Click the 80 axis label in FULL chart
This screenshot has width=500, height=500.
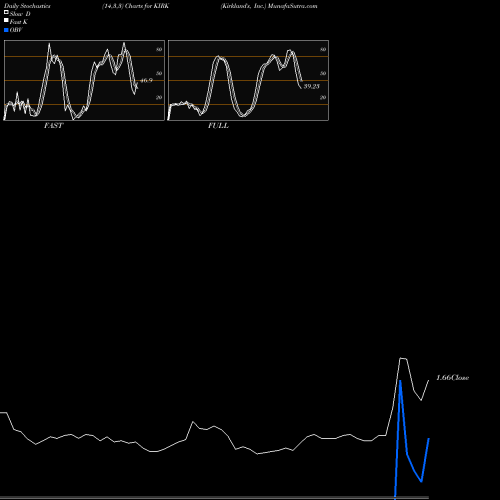coord(323,49)
